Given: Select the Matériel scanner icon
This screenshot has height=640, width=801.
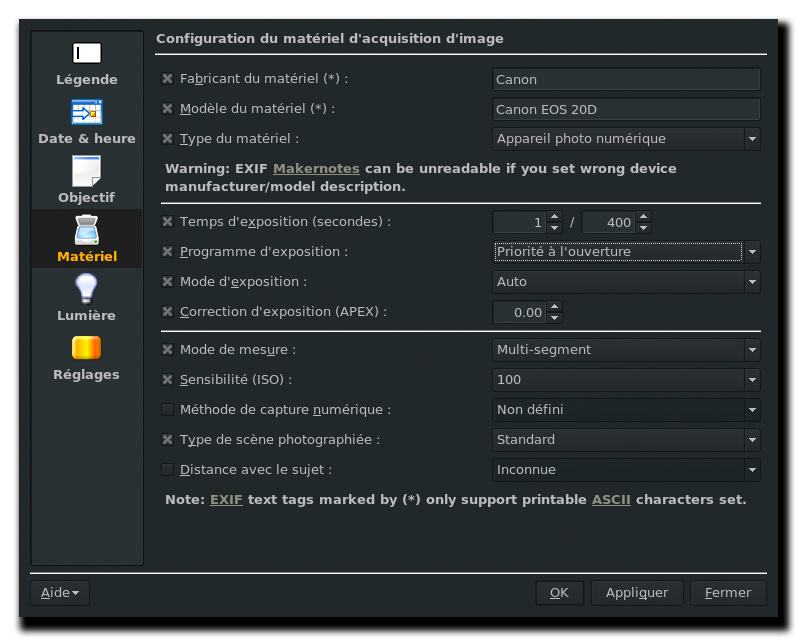Looking at the screenshot, I should 86,230.
